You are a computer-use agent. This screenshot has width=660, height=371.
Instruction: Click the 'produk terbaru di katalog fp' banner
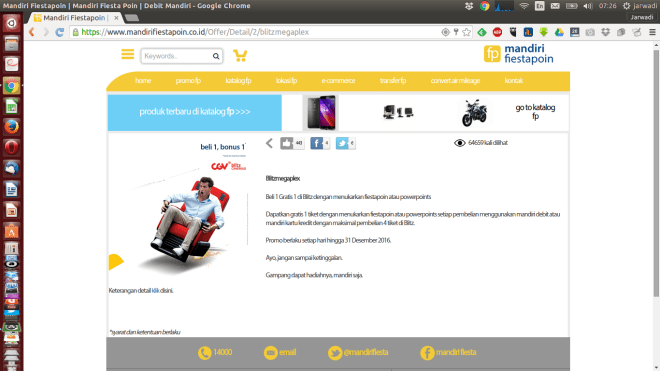coord(195,112)
